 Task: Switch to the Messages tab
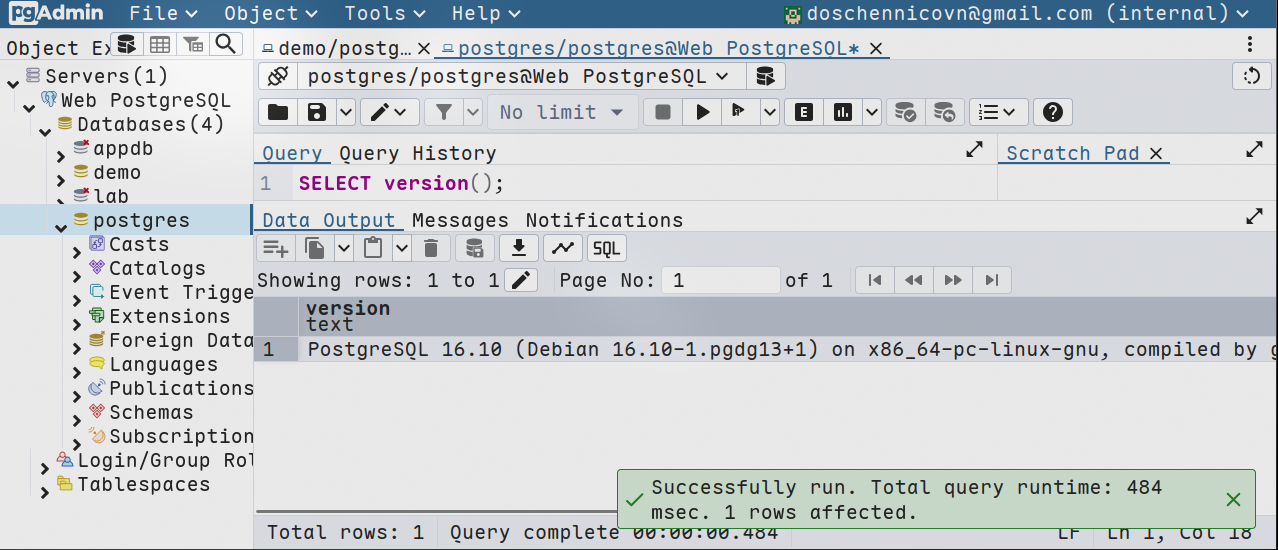click(460, 220)
